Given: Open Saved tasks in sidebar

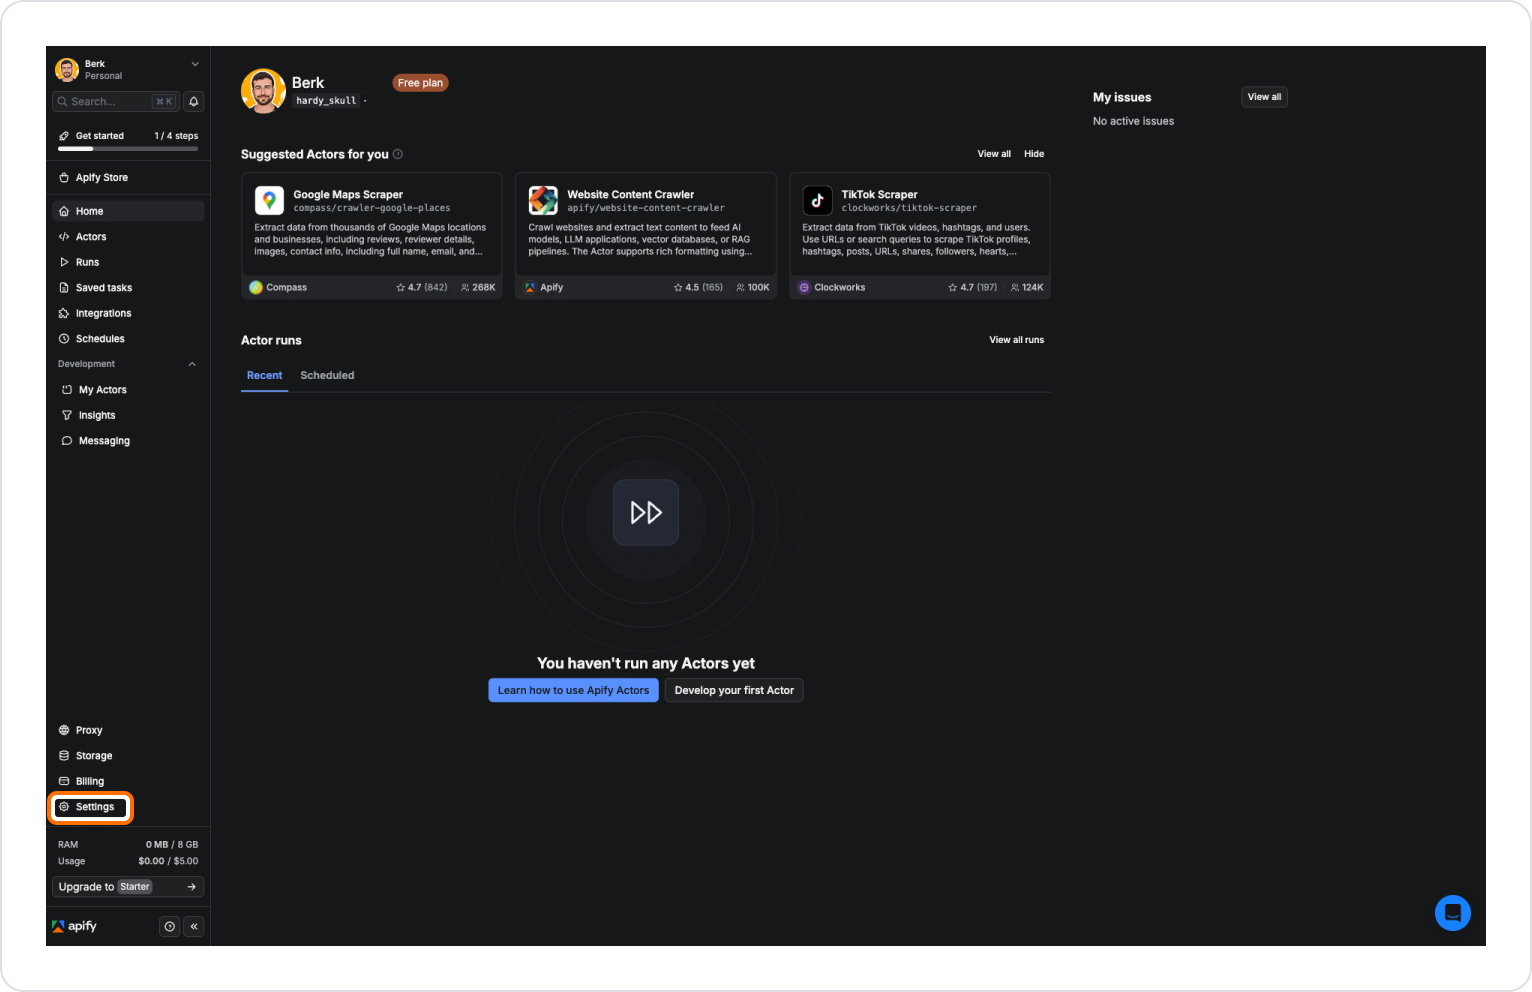Looking at the screenshot, I should tap(128, 288).
